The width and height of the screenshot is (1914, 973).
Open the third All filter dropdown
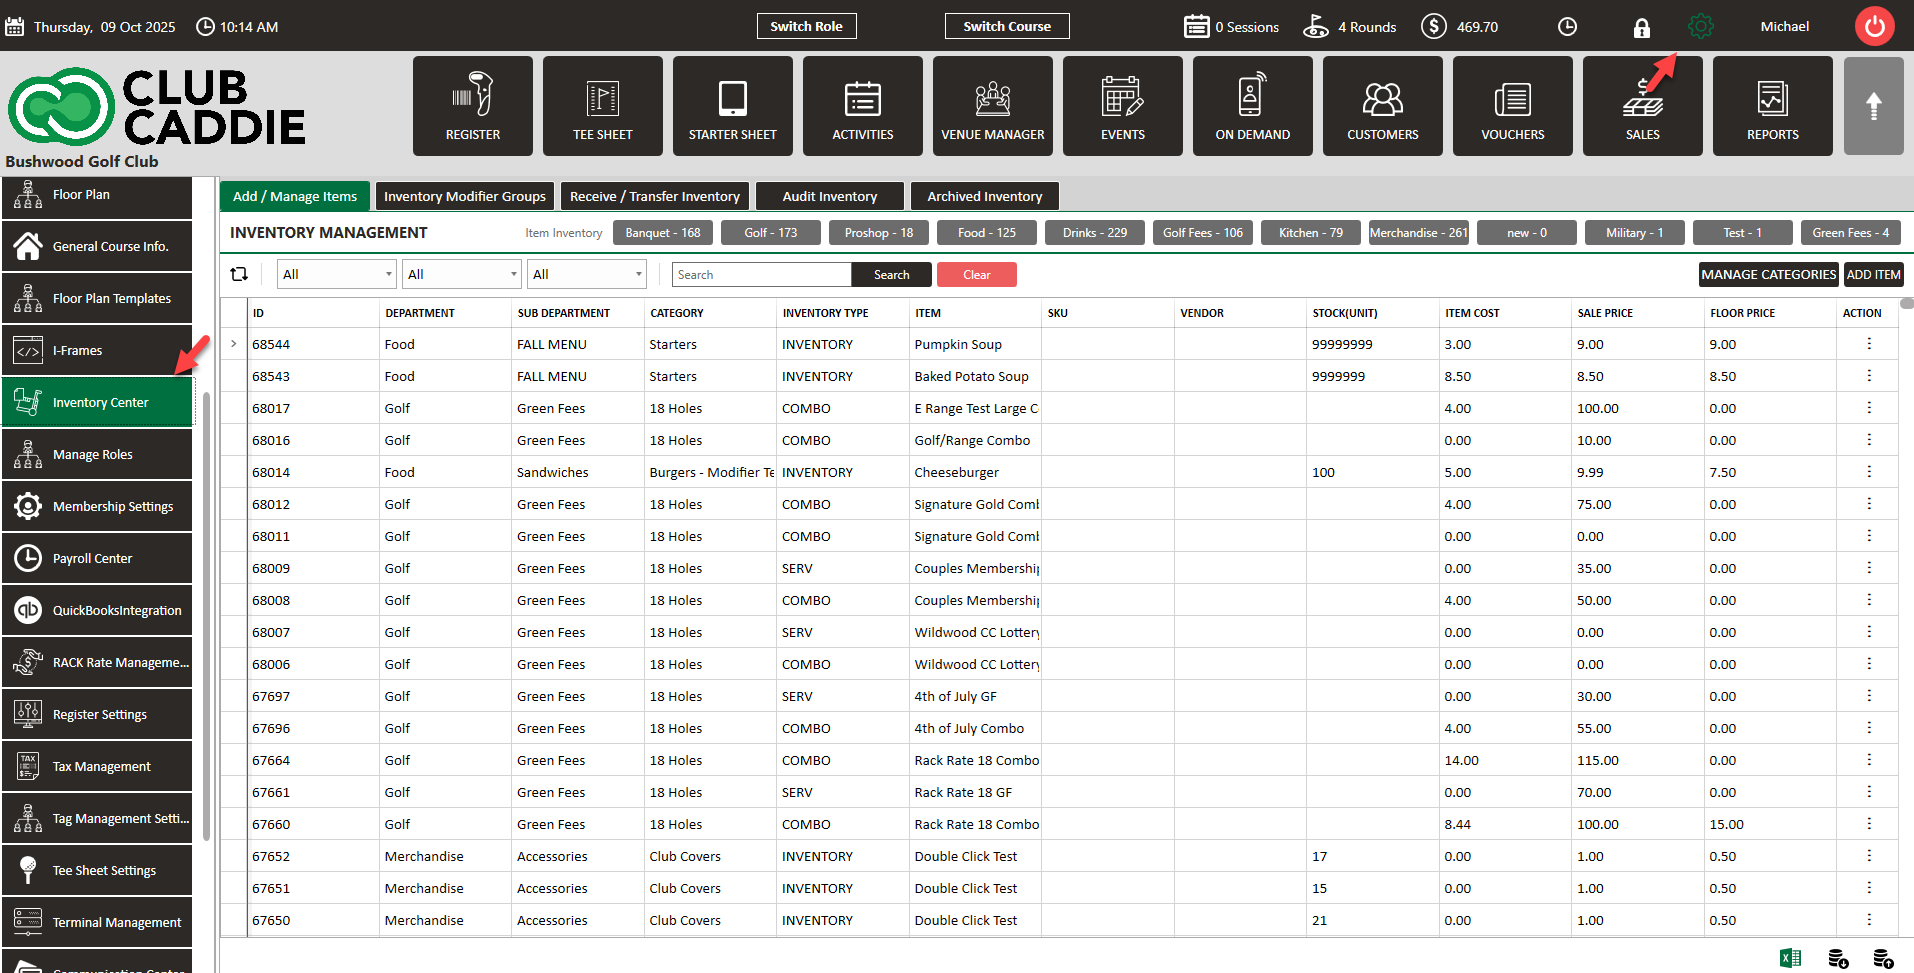[586, 274]
